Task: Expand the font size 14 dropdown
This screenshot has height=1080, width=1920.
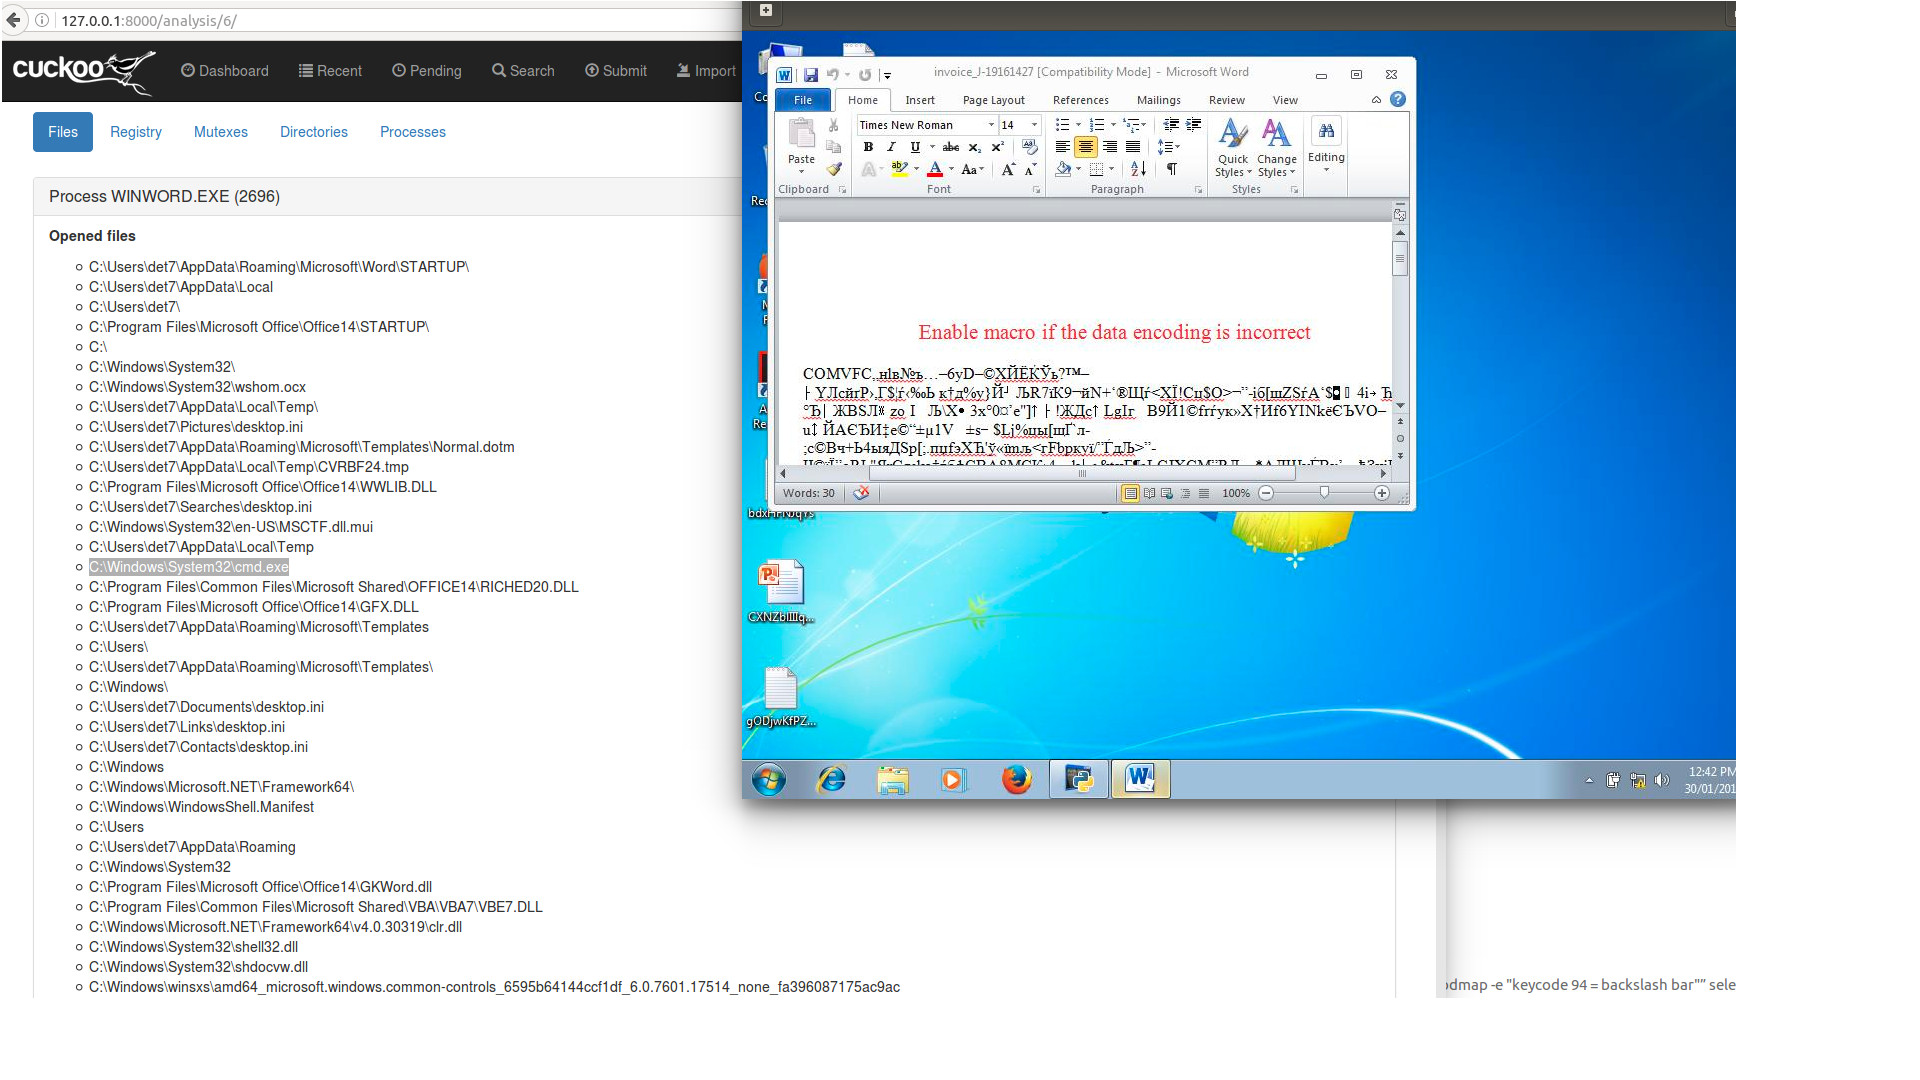Action: pyautogui.click(x=1034, y=125)
